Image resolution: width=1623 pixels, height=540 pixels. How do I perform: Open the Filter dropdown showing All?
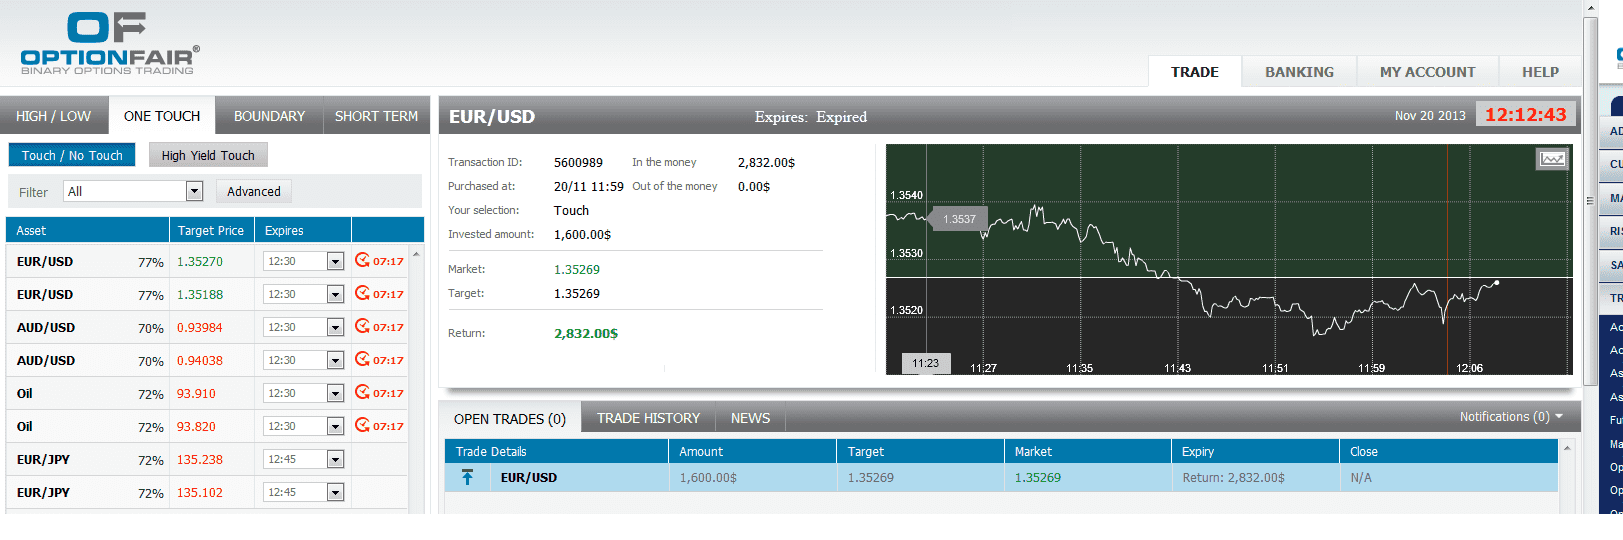click(x=194, y=191)
